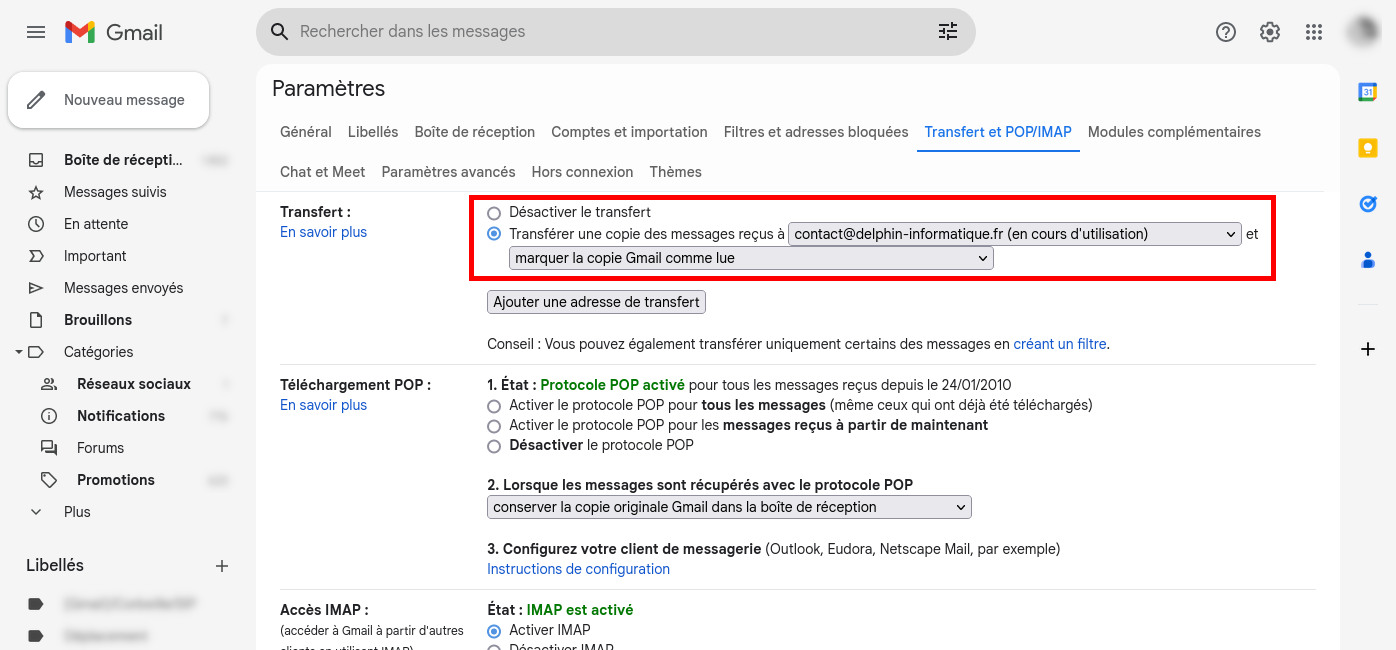Viewport: 1396px width, 650px height.
Task: Open the help question mark icon
Action: tap(1226, 32)
